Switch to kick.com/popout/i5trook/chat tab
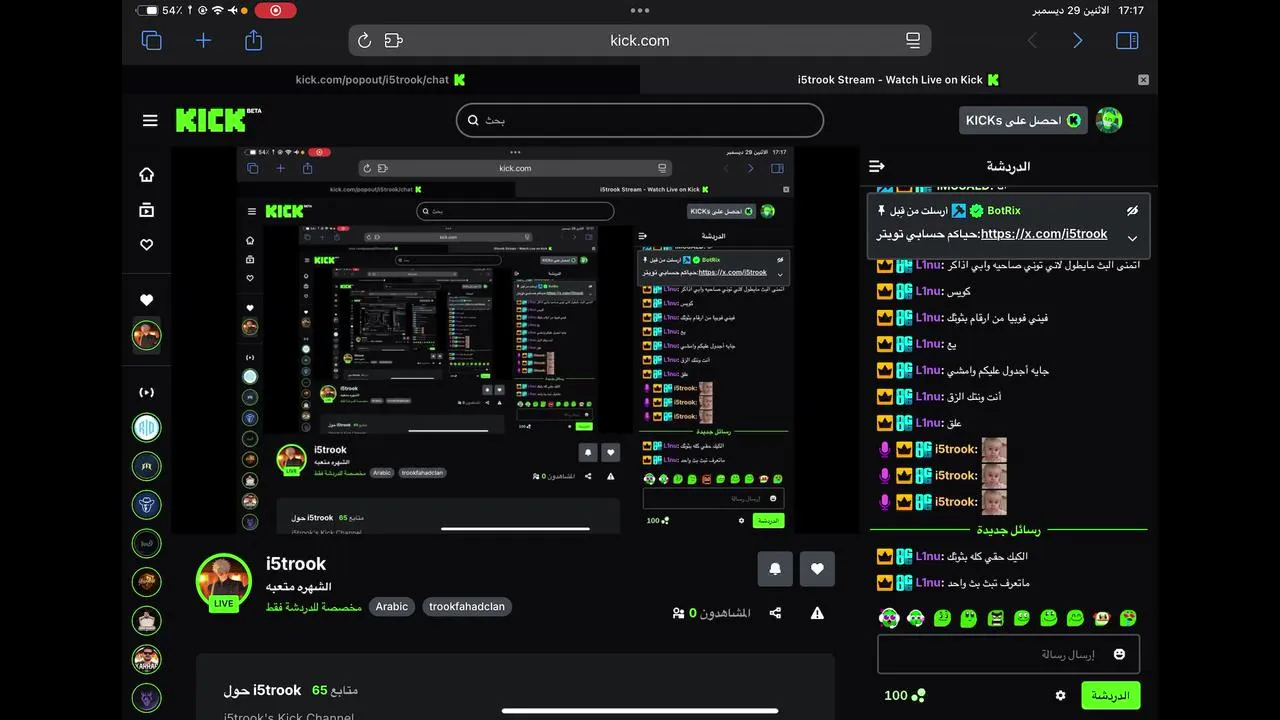The height and width of the screenshot is (720, 1280). pos(381,79)
